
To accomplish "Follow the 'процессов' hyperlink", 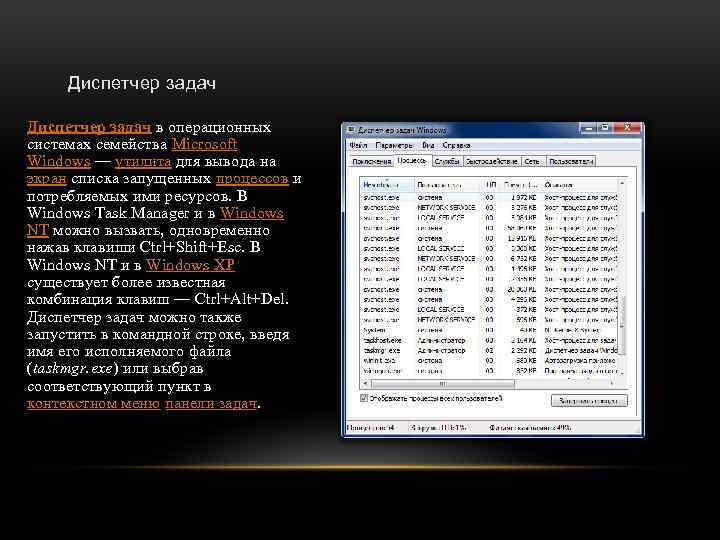I will coord(252,179).
